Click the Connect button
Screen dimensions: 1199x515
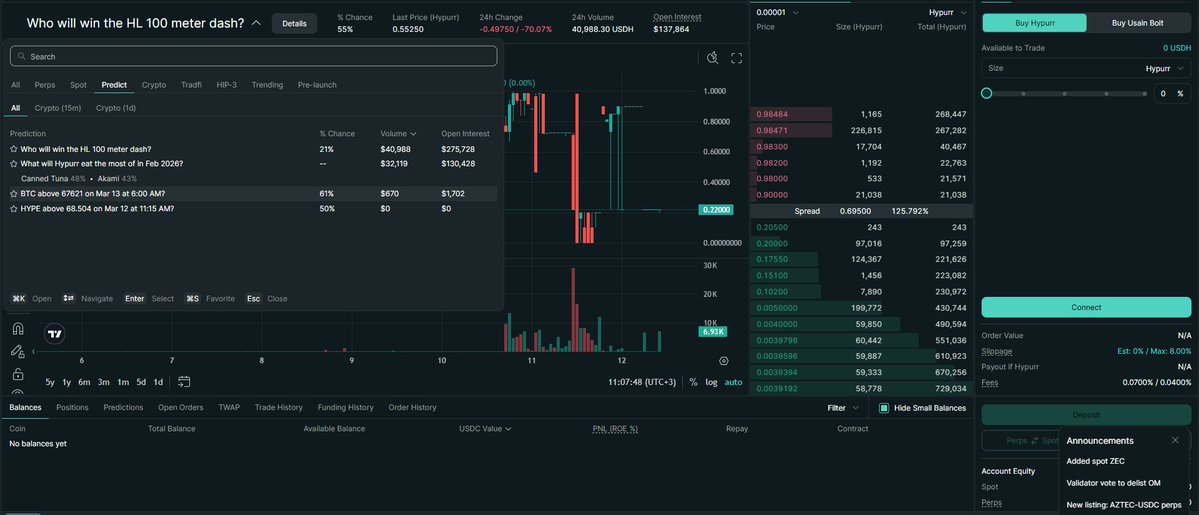(1086, 307)
